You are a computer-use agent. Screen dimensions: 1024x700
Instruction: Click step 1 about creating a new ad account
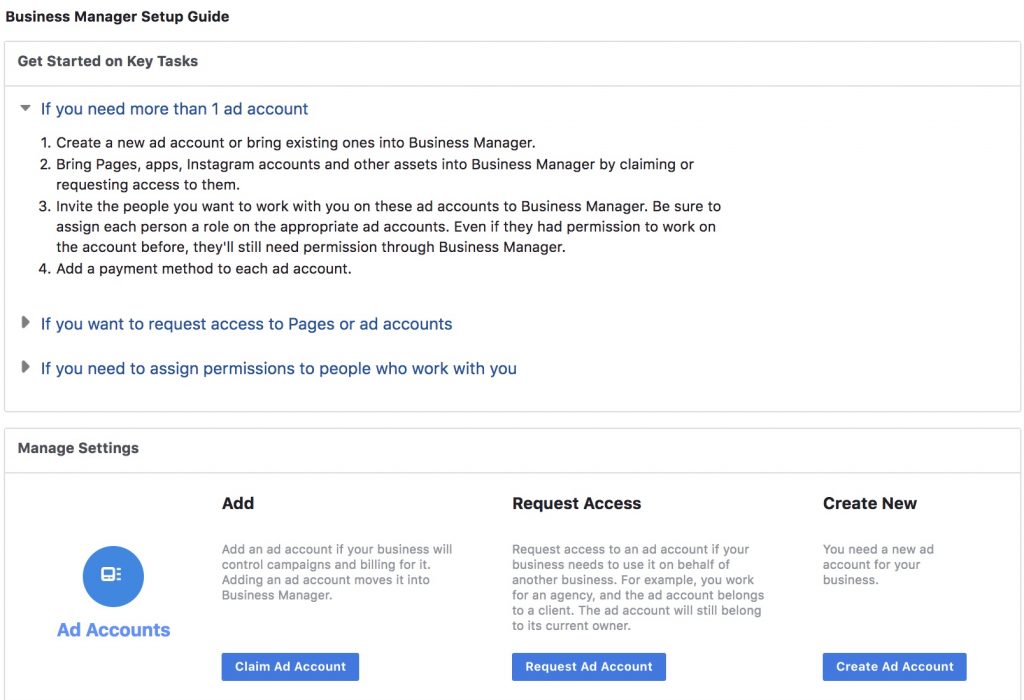point(293,141)
